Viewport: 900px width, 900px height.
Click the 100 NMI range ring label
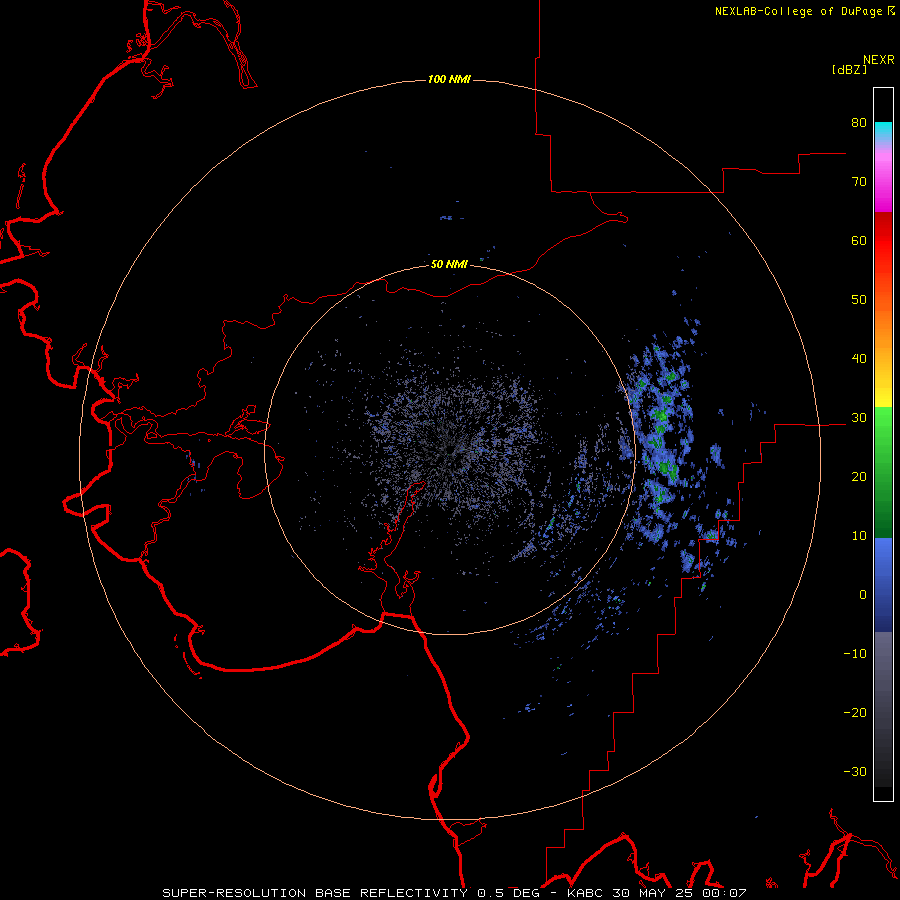449,79
